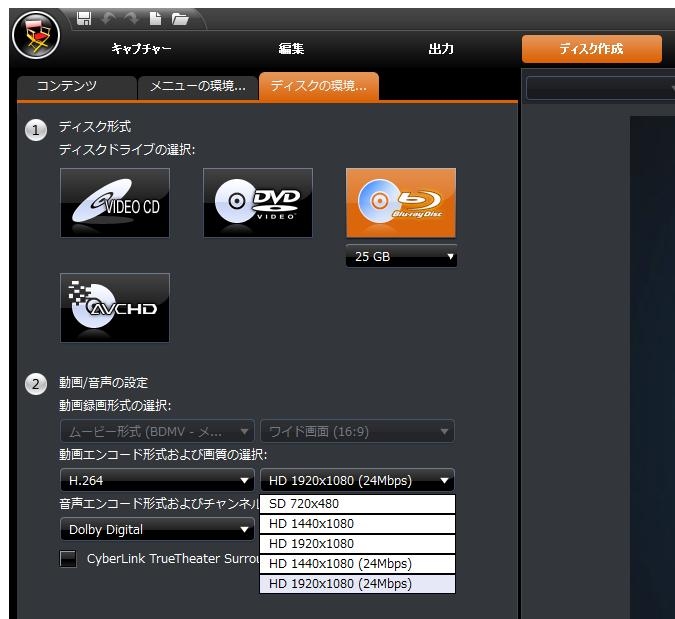Screen dimensions: 675x619
Task: Click the undo arrow icon
Action: (108, 19)
